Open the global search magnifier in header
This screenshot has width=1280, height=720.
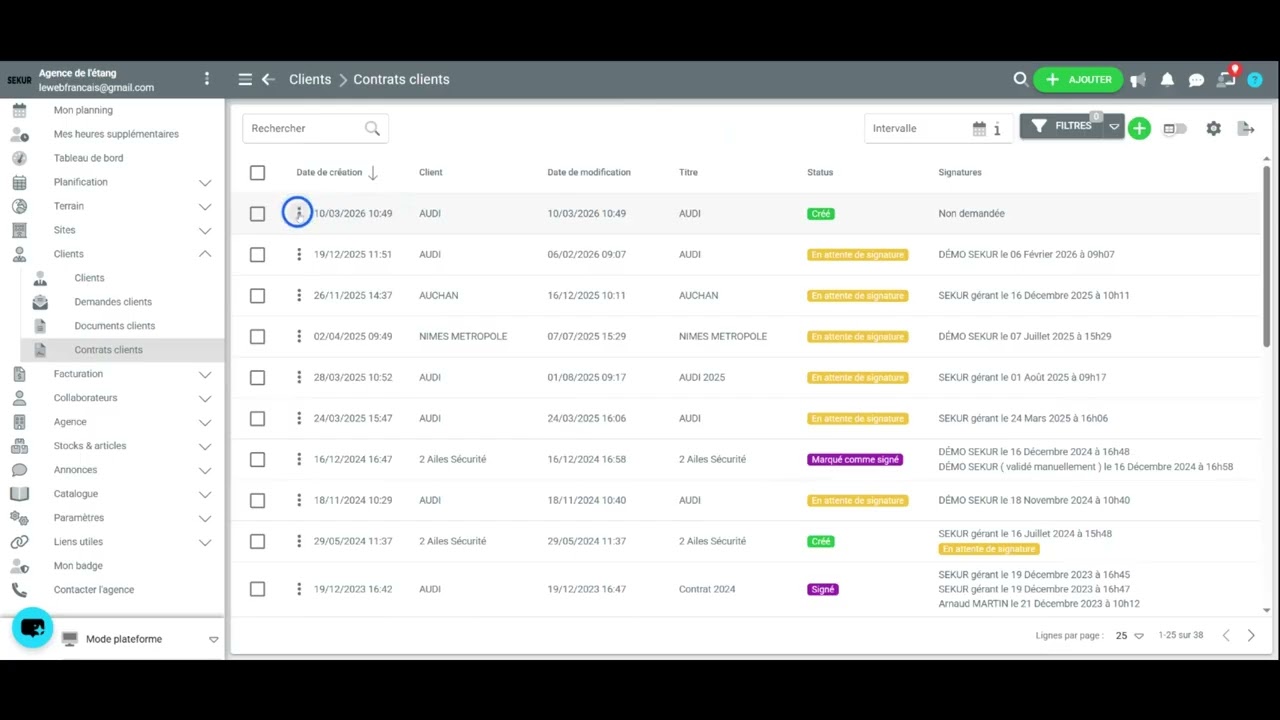pos(1020,79)
